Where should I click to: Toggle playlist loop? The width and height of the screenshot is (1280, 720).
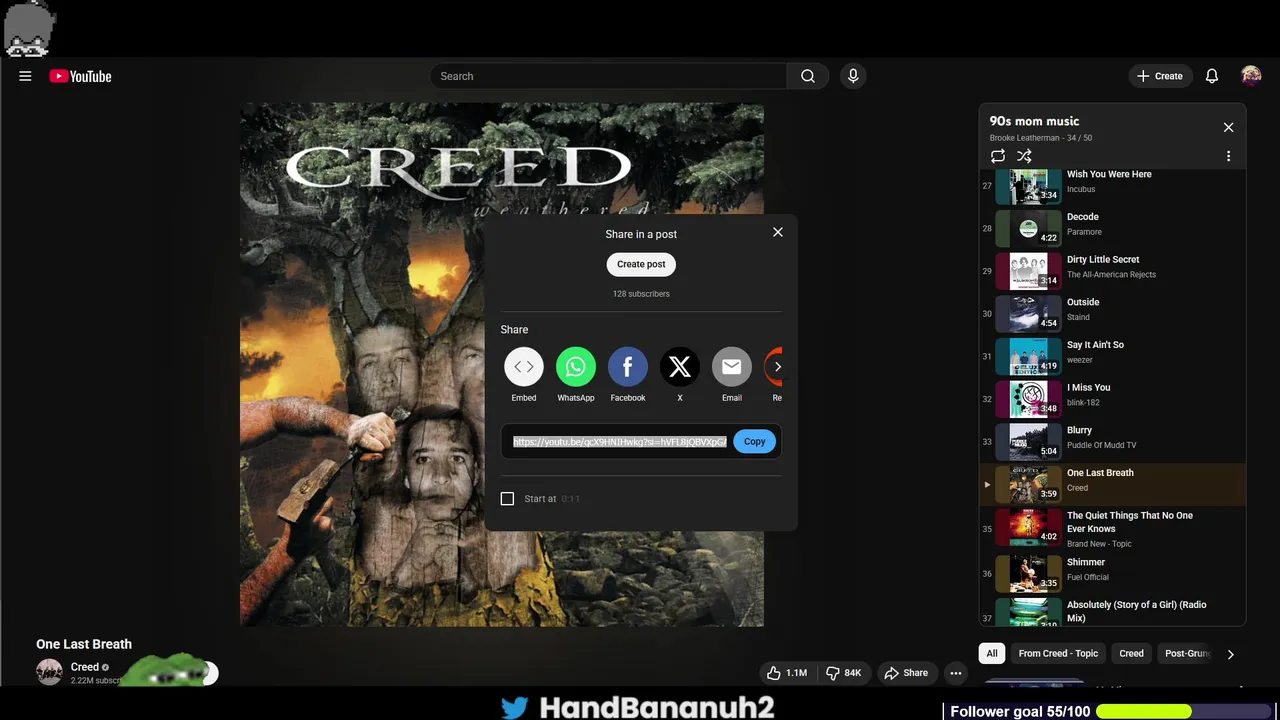[998, 156]
